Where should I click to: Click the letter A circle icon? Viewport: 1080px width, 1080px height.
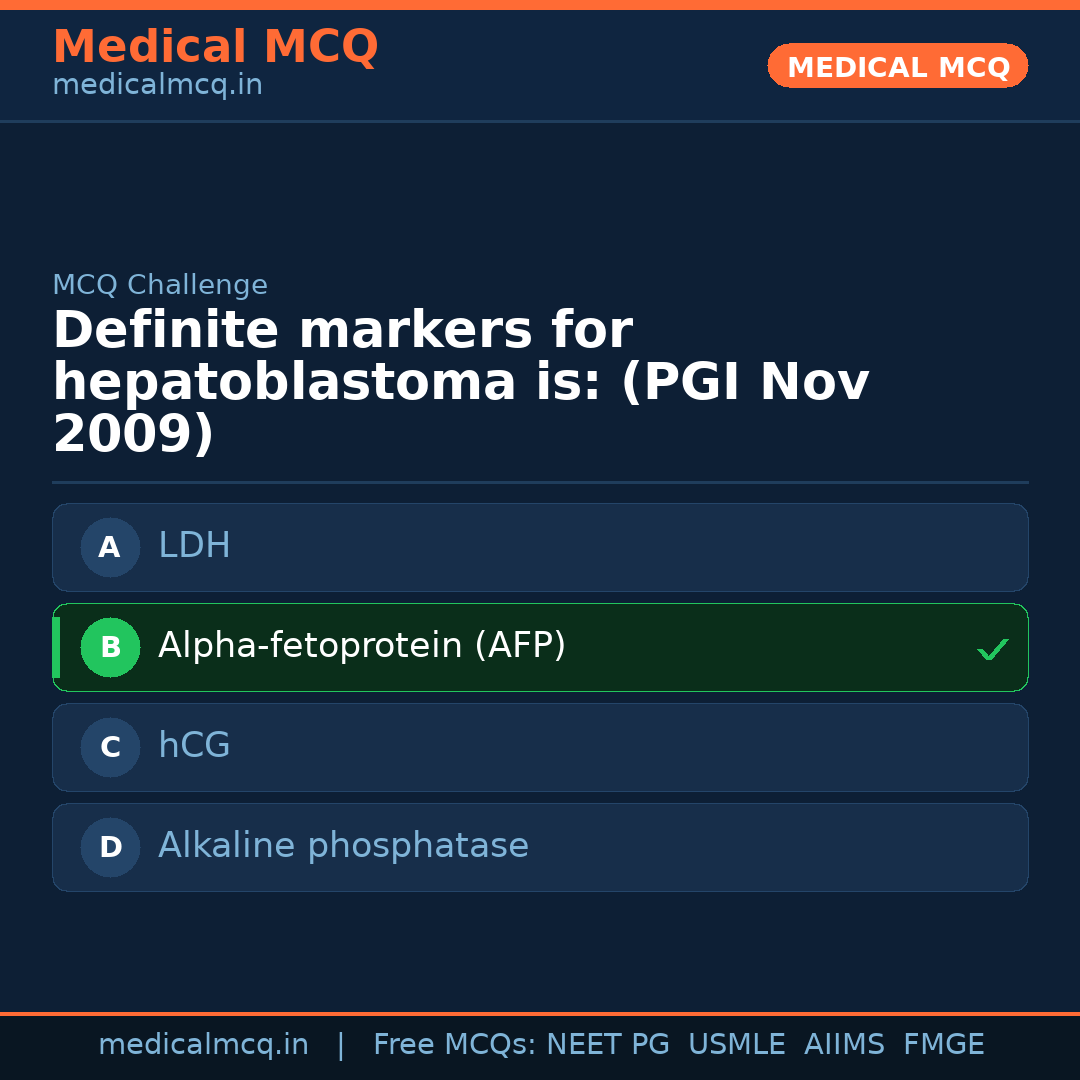tap(110, 547)
